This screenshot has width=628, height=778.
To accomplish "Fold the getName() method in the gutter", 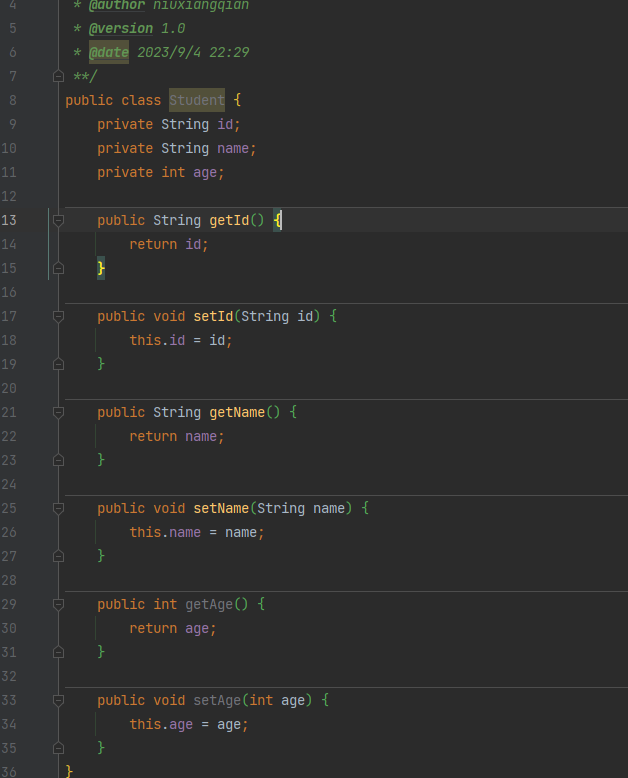I will pos(58,412).
